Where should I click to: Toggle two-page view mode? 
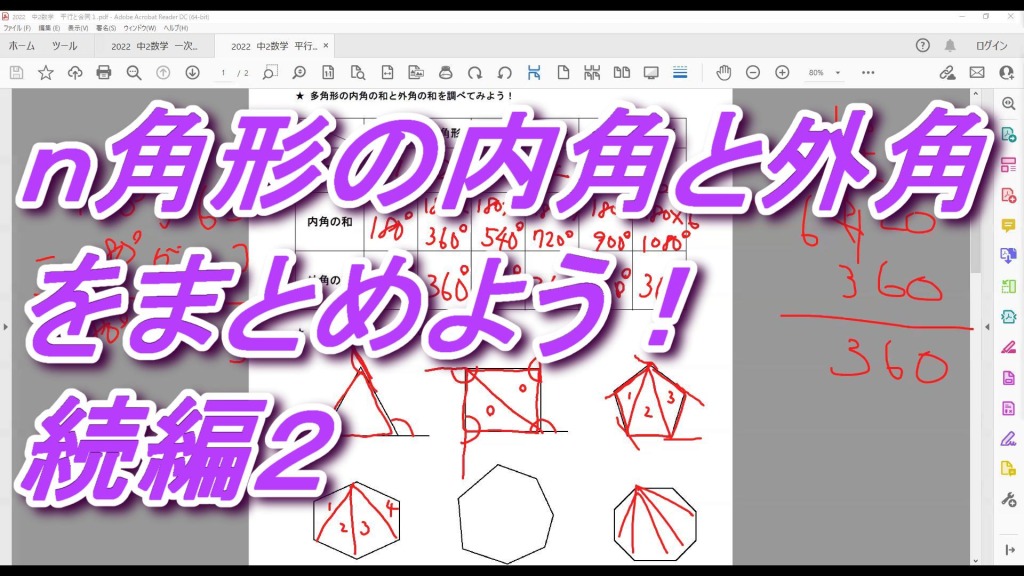click(x=622, y=73)
